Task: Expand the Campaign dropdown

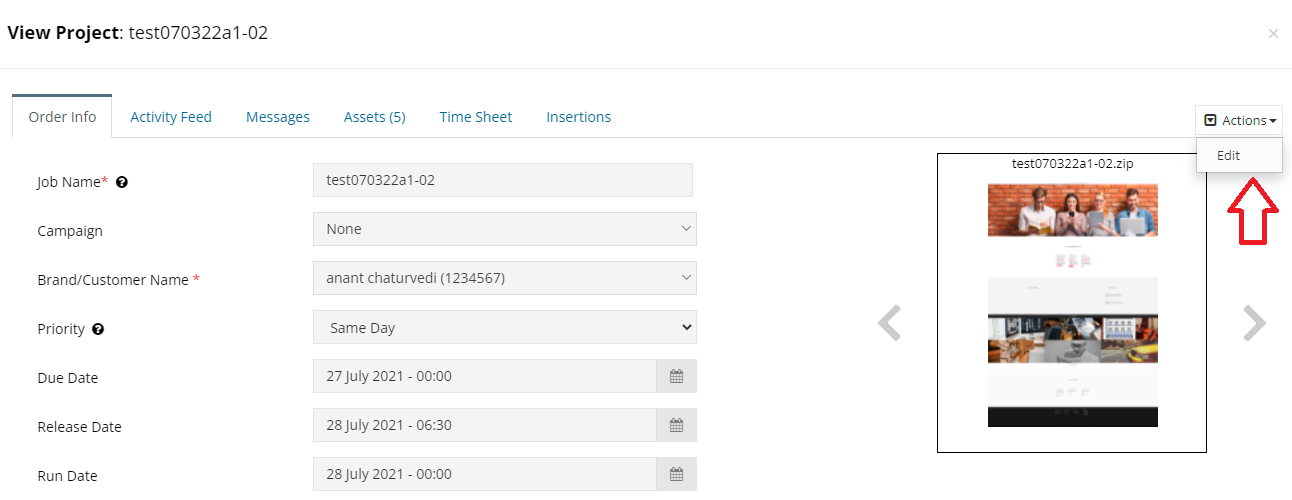Action: click(505, 229)
